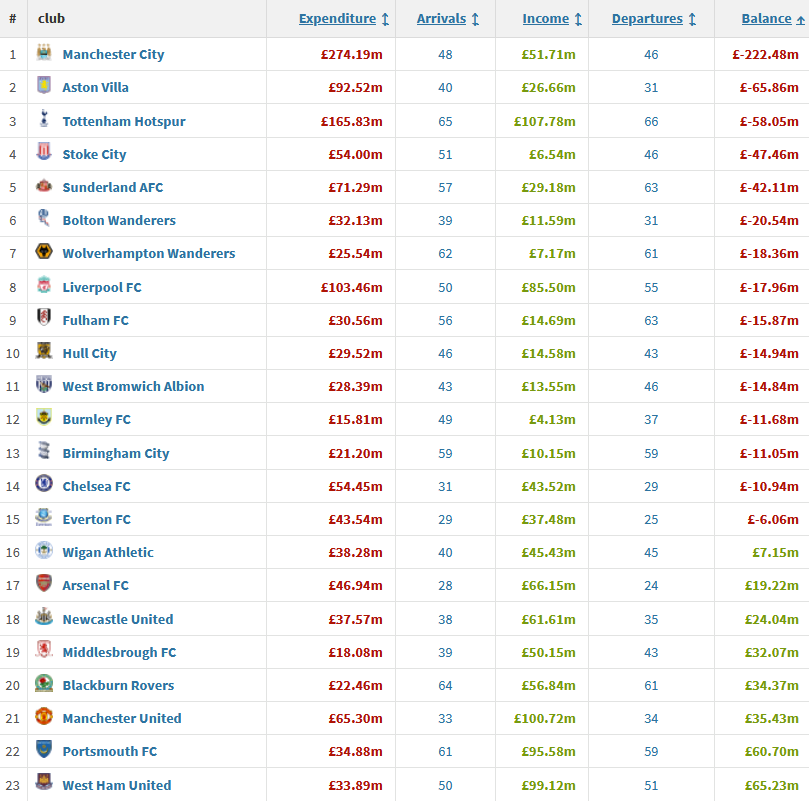The image size is (809, 801).
Task: Click the Bolton Wanderers crest icon
Action: point(44,218)
